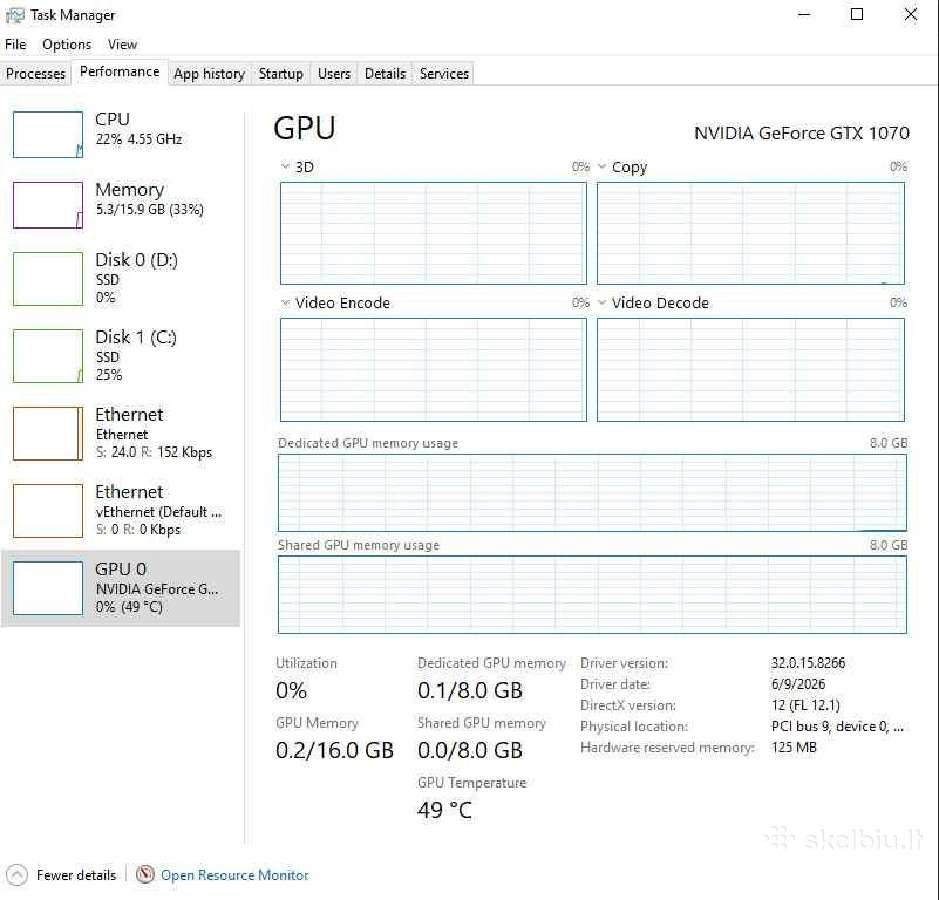Viewport: 939px width, 900px height.
Task: Switch to the Processes tab
Action: pos(35,74)
